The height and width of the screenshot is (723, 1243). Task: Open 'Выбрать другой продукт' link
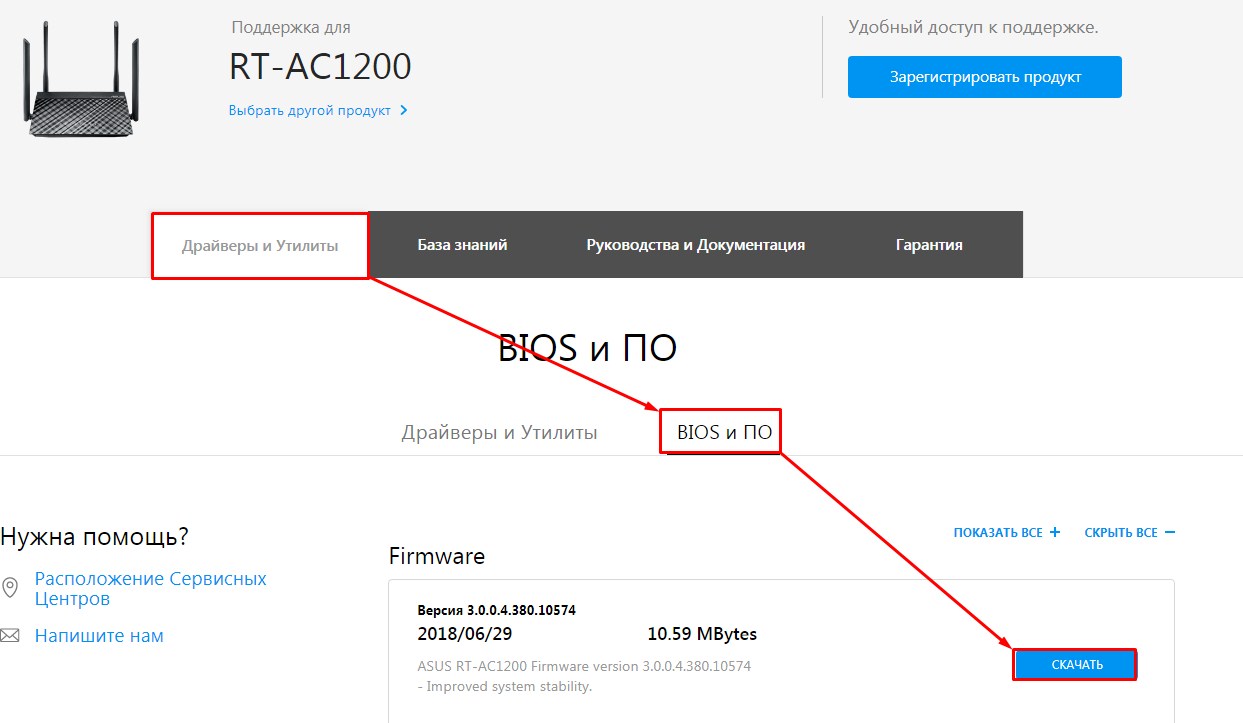point(309,110)
